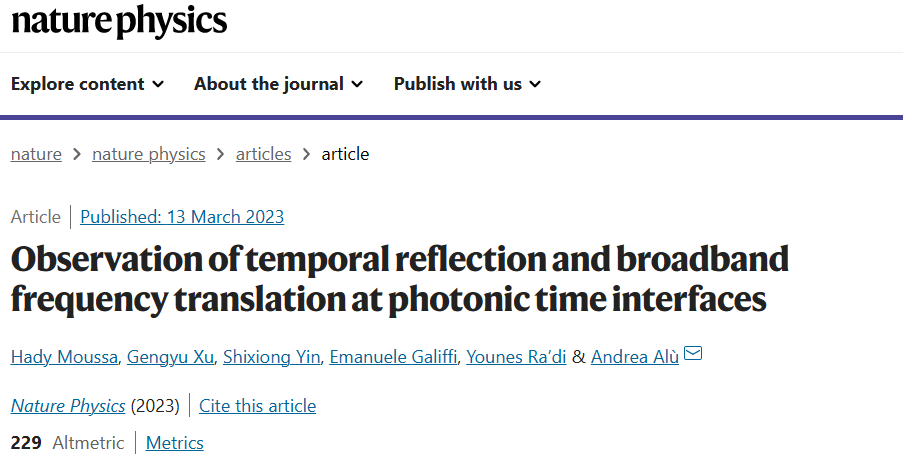Select author Gengyu Xu

170,357
